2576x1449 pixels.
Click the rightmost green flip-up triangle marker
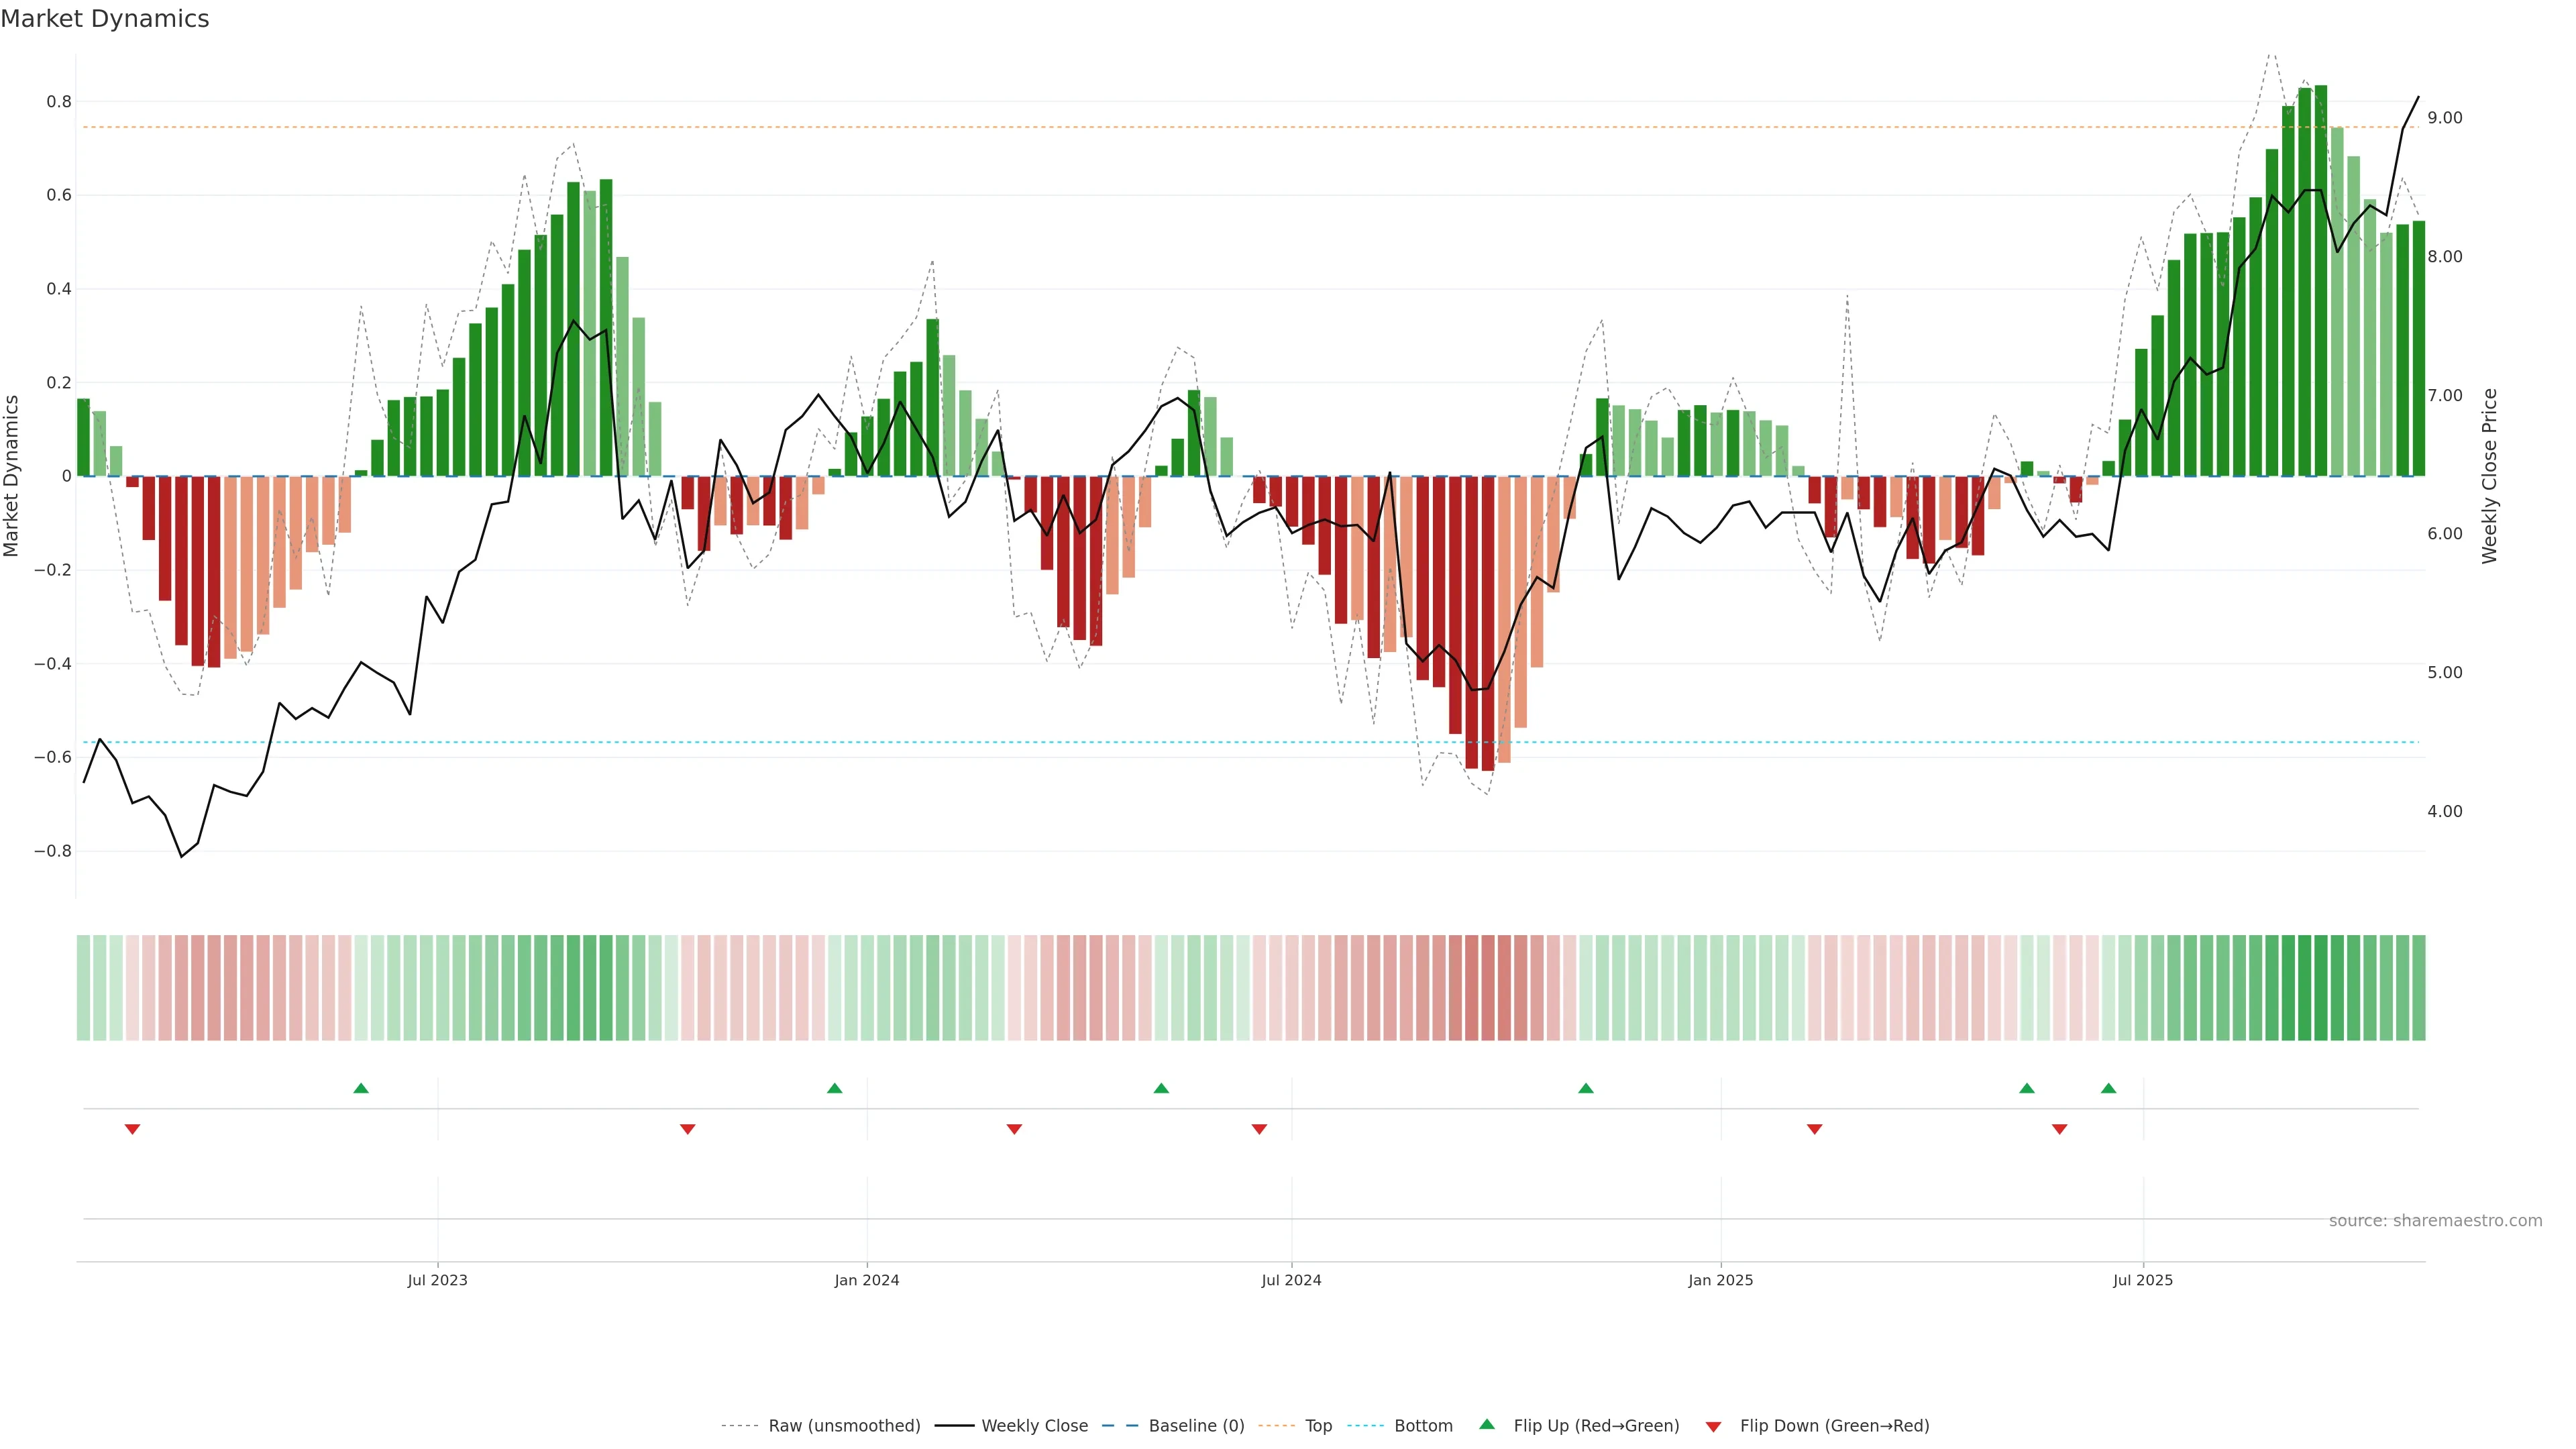pyautogui.click(x=2108, y=1088)
